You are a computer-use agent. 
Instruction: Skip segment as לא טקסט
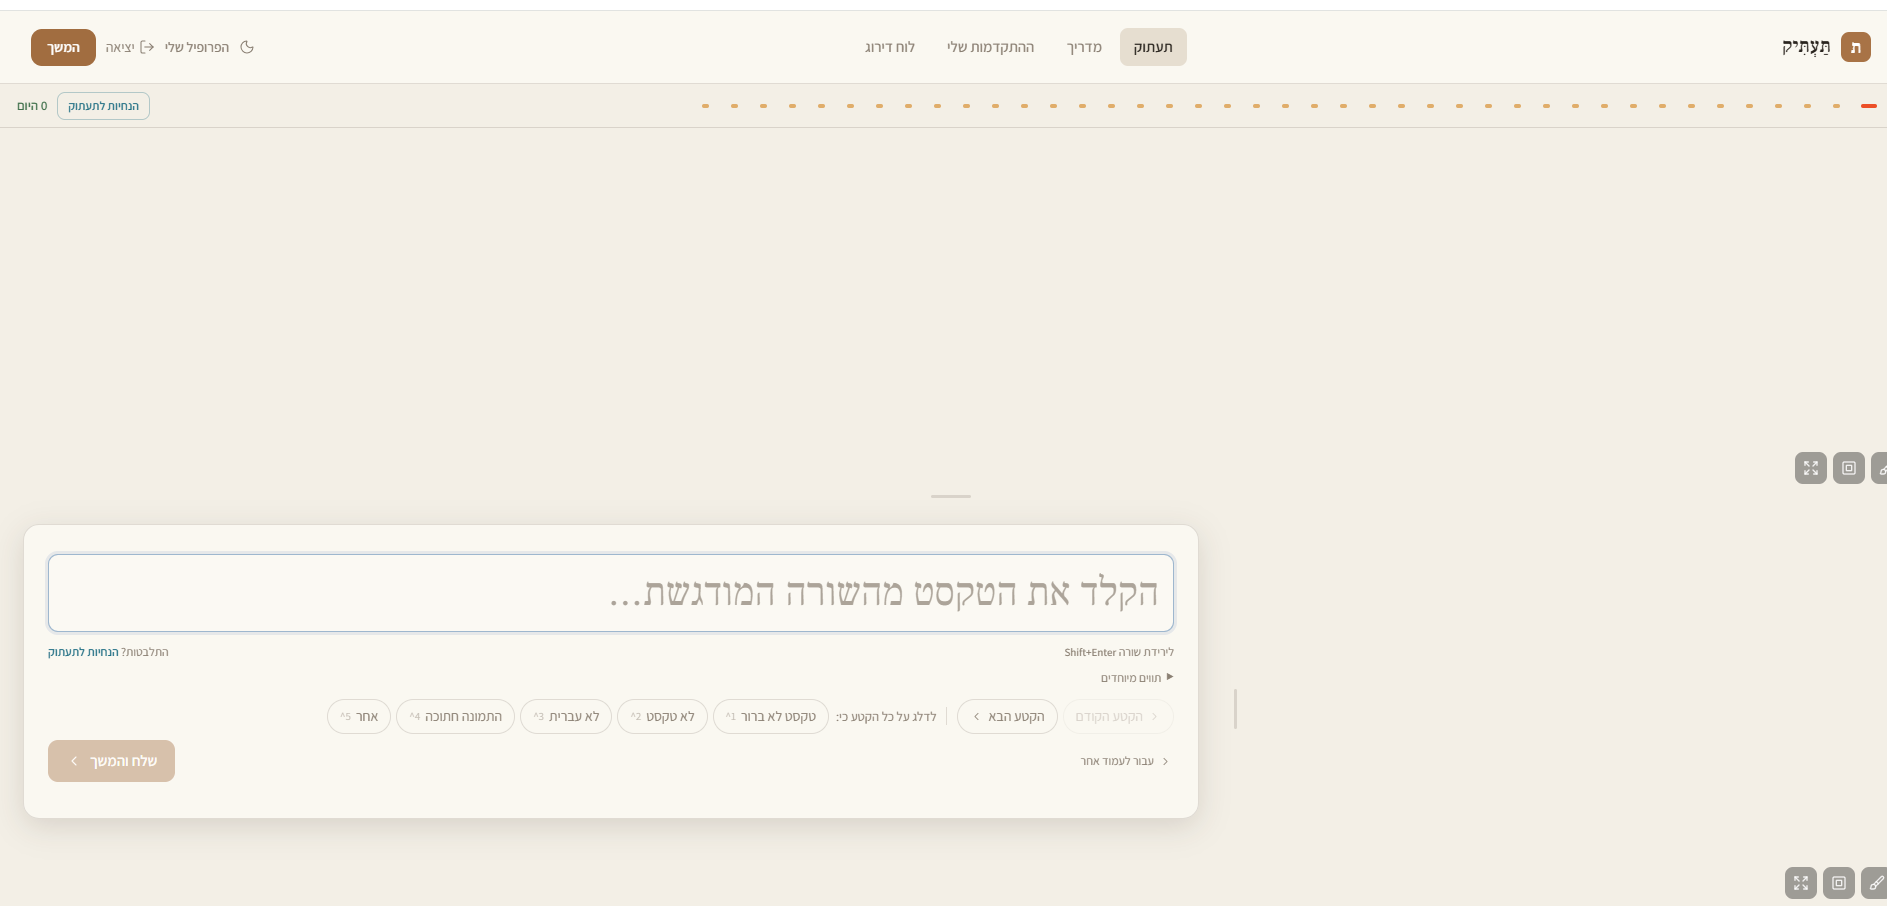tap(662, 716)
